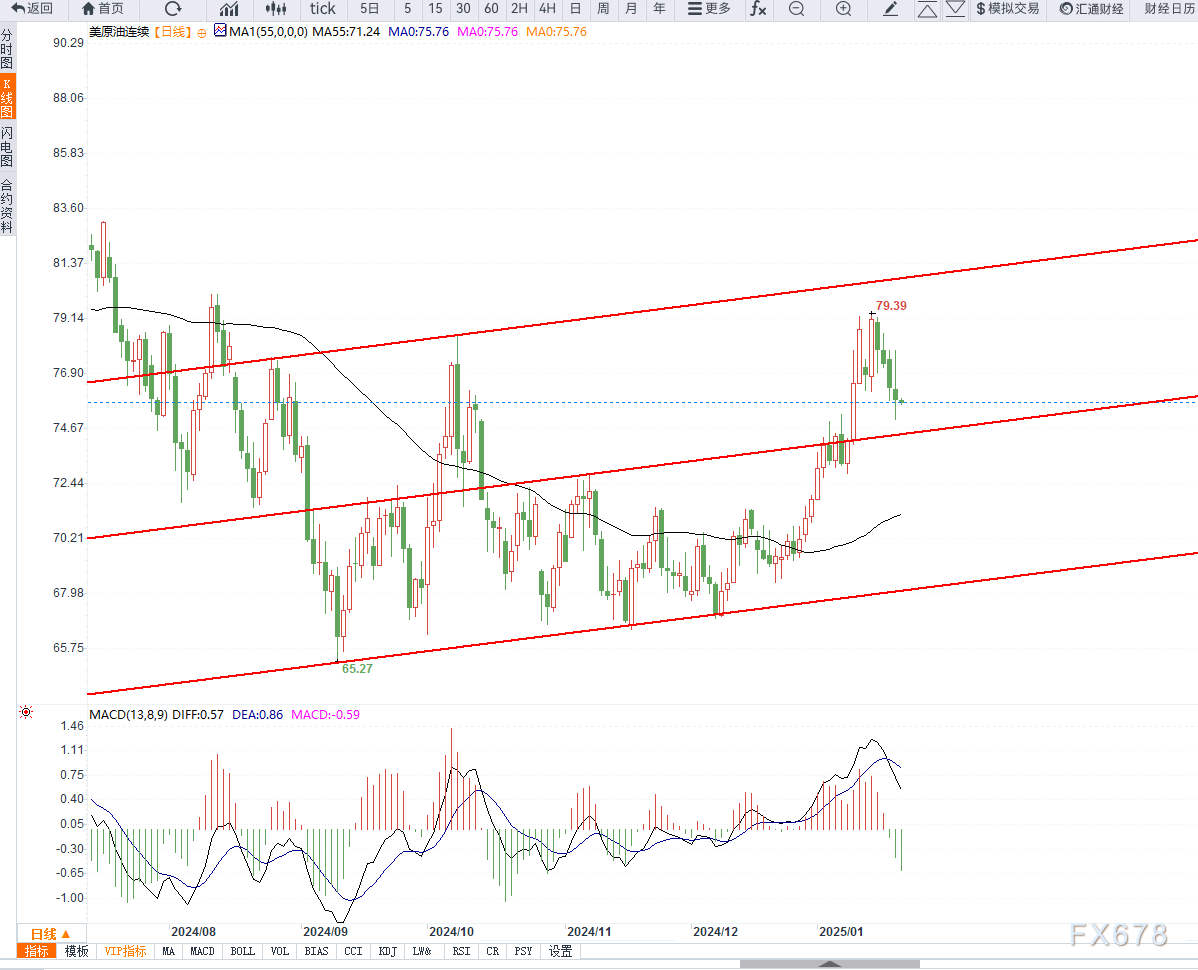Switch to the 模板 tab
This screenshot has height=970, width=1198.
point(76,951)
